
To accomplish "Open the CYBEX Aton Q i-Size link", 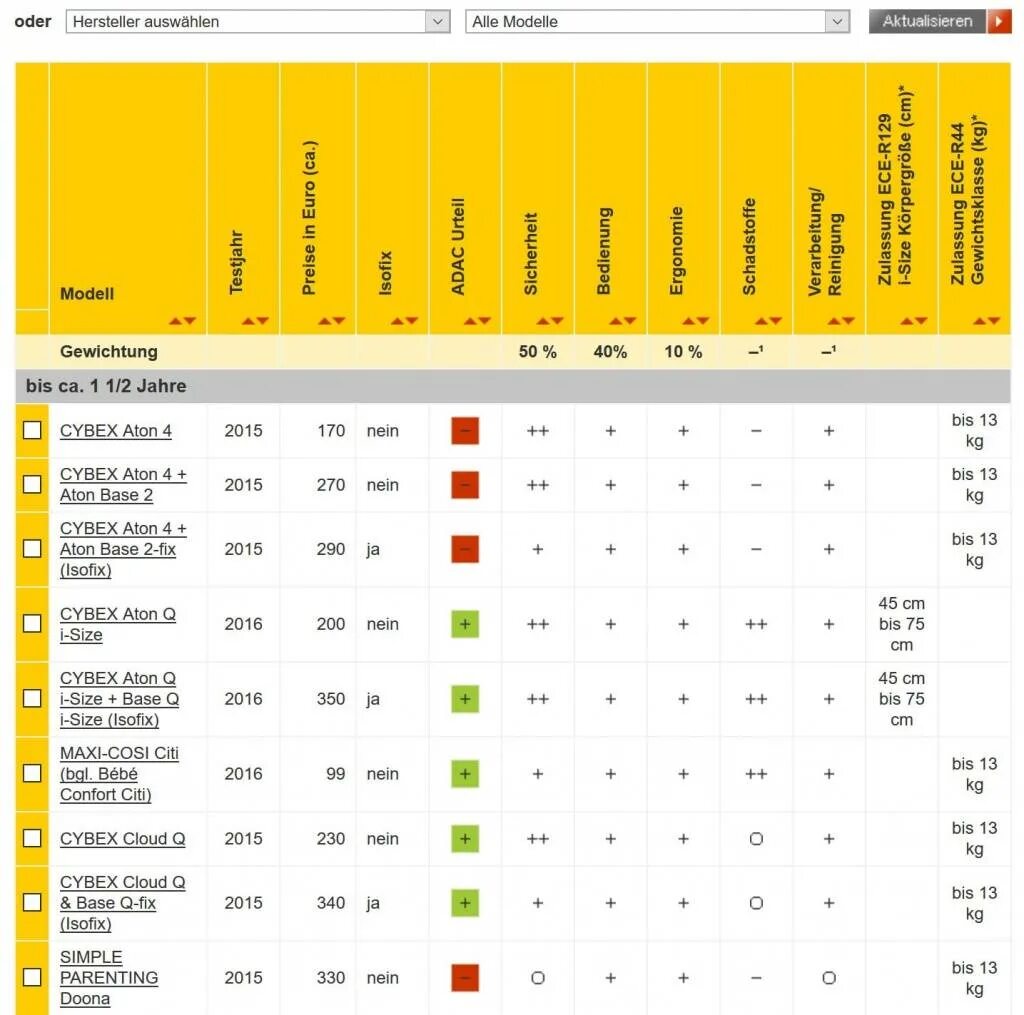I will tap(118, 624).
